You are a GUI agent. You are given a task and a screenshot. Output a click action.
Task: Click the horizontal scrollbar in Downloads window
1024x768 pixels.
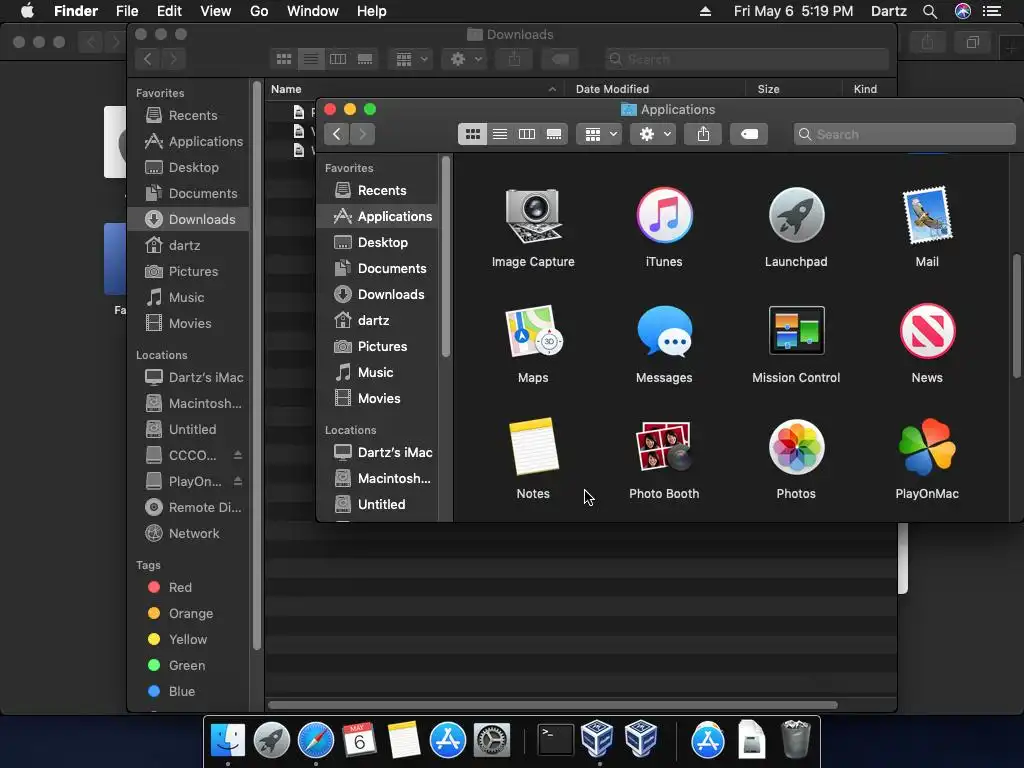click(x=552, y=705)
